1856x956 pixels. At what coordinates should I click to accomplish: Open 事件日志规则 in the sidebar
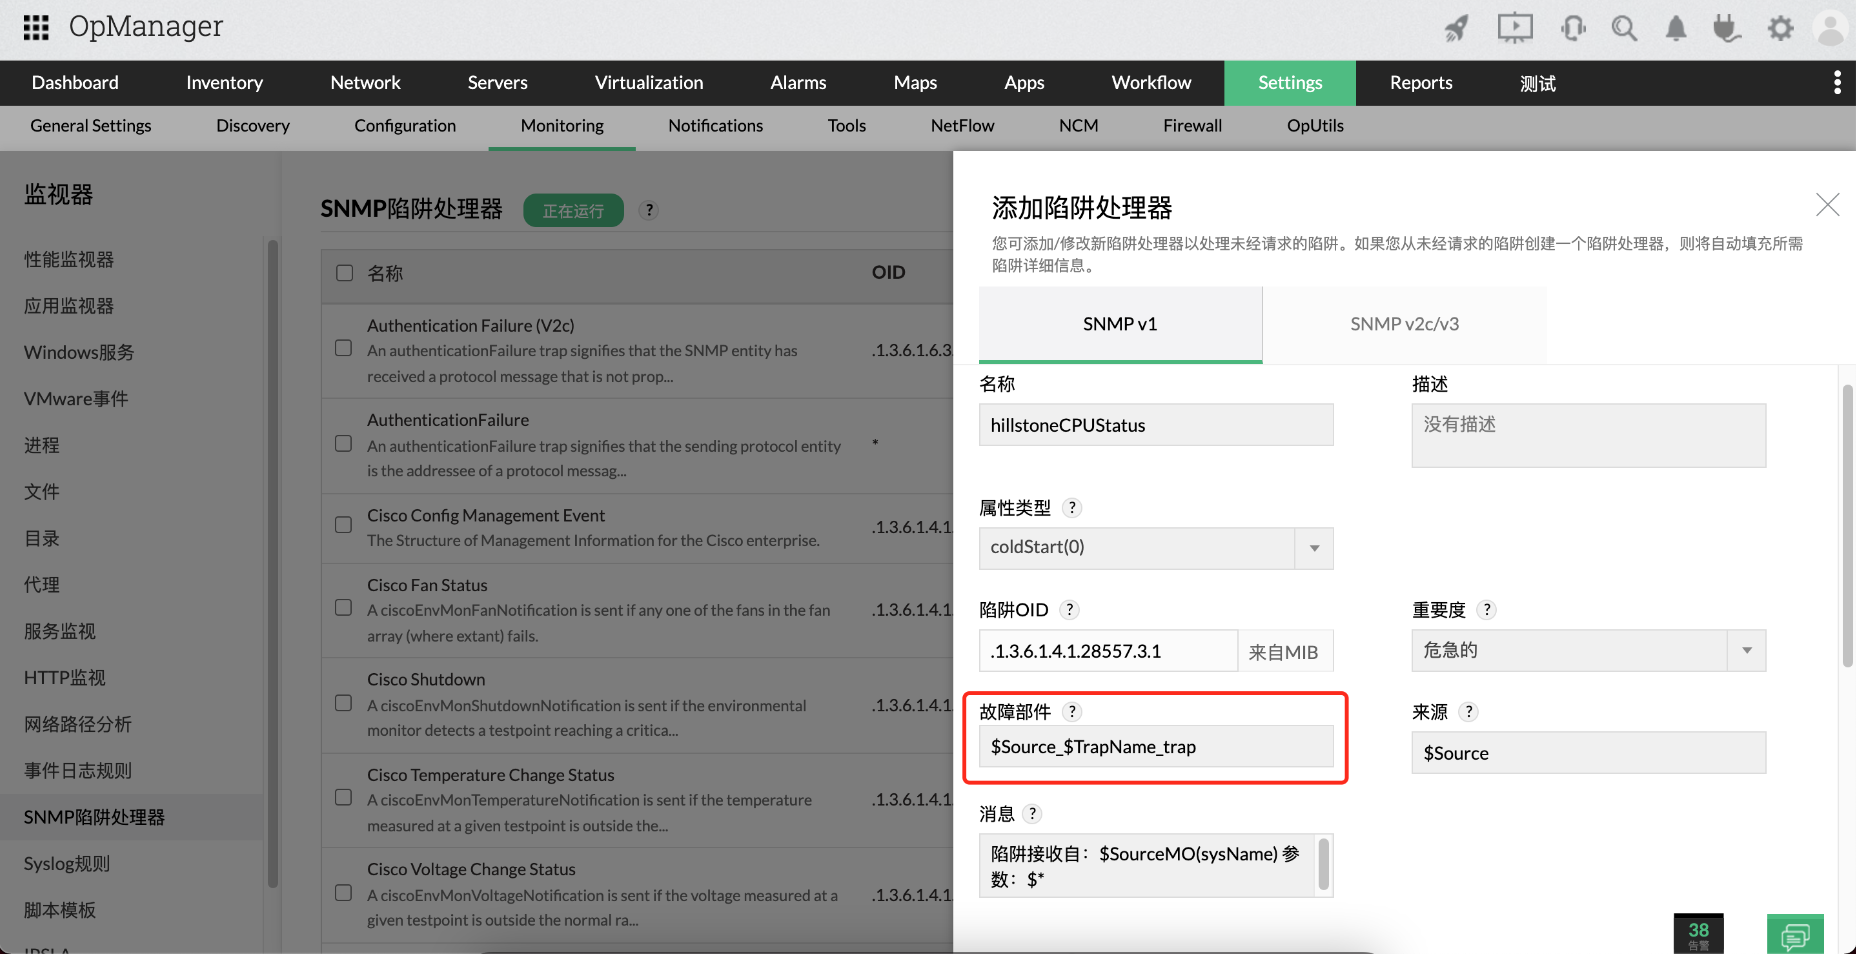(78, 770)
